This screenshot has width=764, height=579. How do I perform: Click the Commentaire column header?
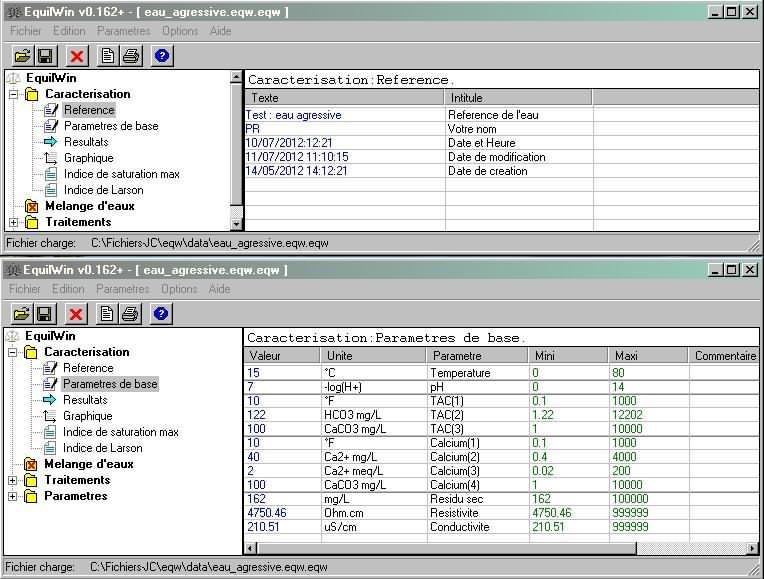click(724, 356)
